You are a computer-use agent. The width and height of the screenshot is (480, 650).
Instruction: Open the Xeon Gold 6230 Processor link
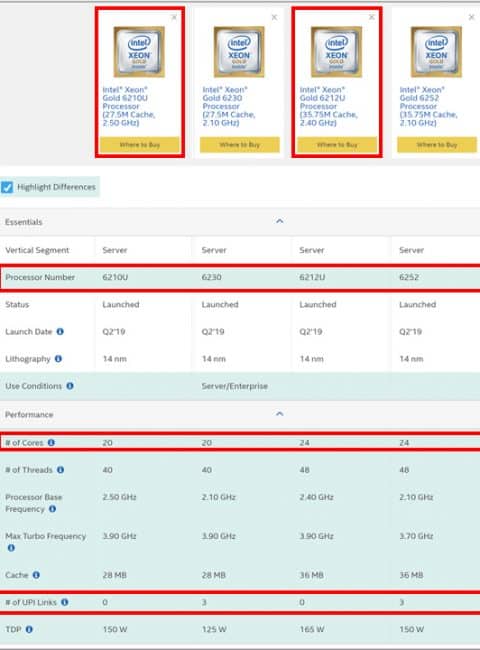(229, 106)
